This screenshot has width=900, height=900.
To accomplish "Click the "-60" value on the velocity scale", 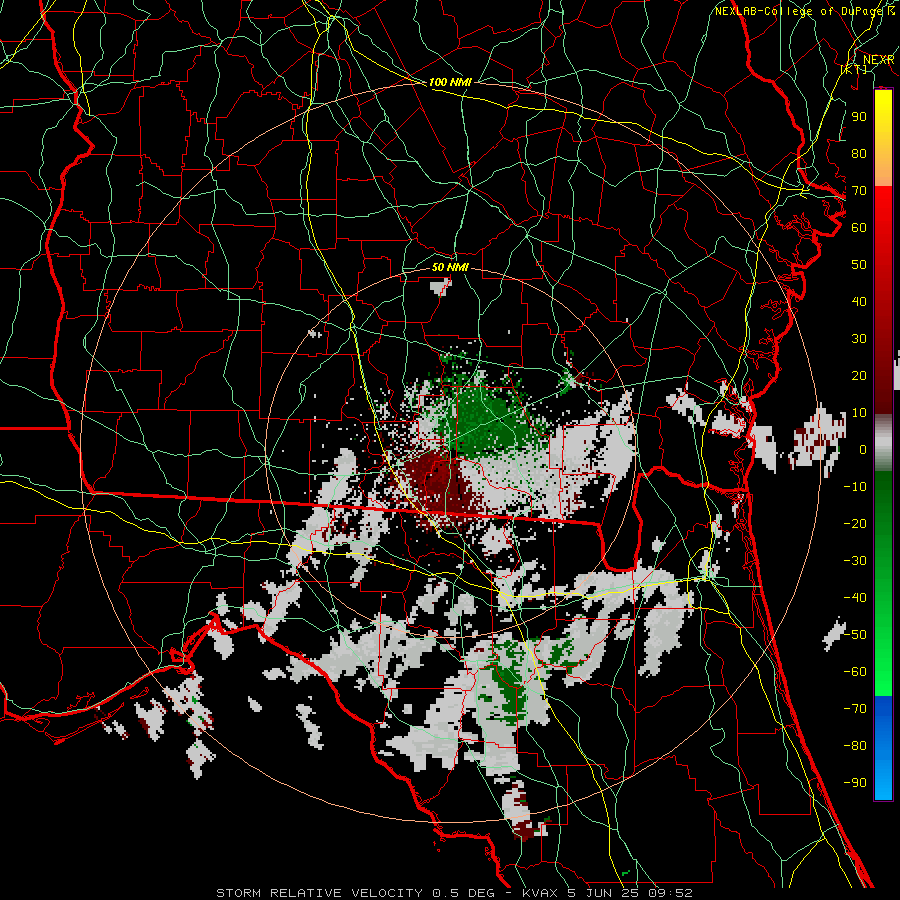I will point(855,672).
